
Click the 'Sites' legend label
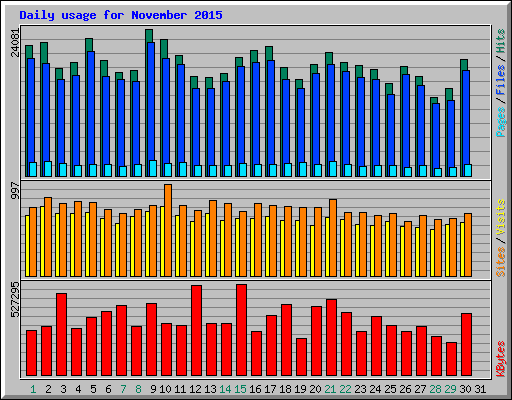click(501, 262)
